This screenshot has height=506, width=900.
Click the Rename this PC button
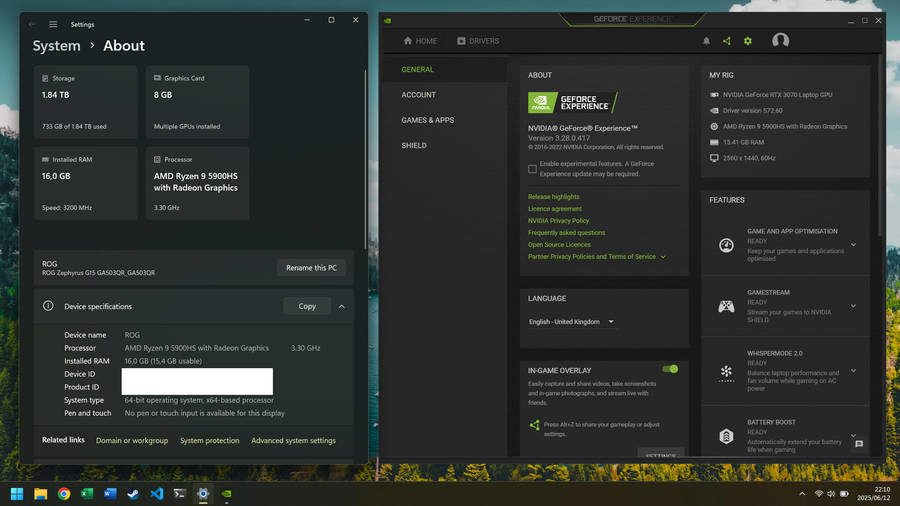pos(312,268)
